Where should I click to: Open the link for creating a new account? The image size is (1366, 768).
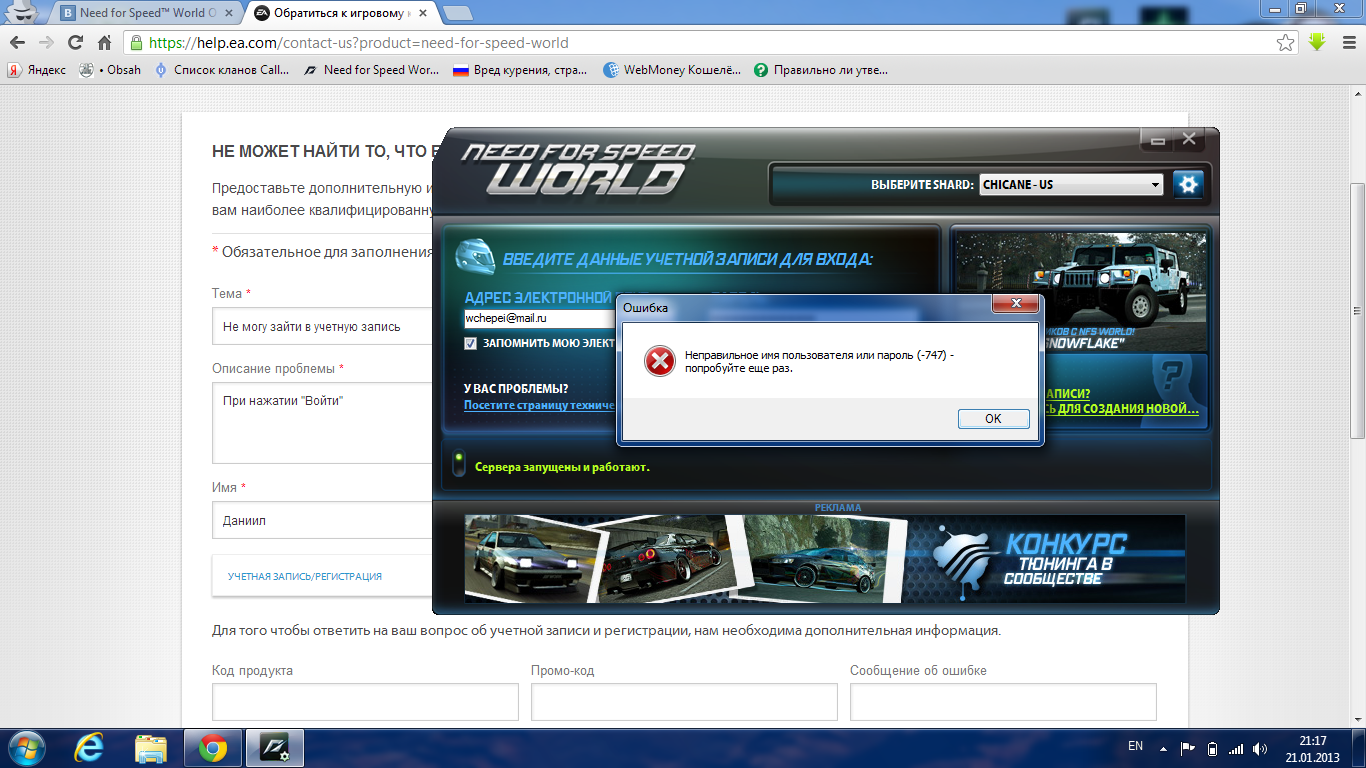pyautogui.click(x=1122, y=409)
